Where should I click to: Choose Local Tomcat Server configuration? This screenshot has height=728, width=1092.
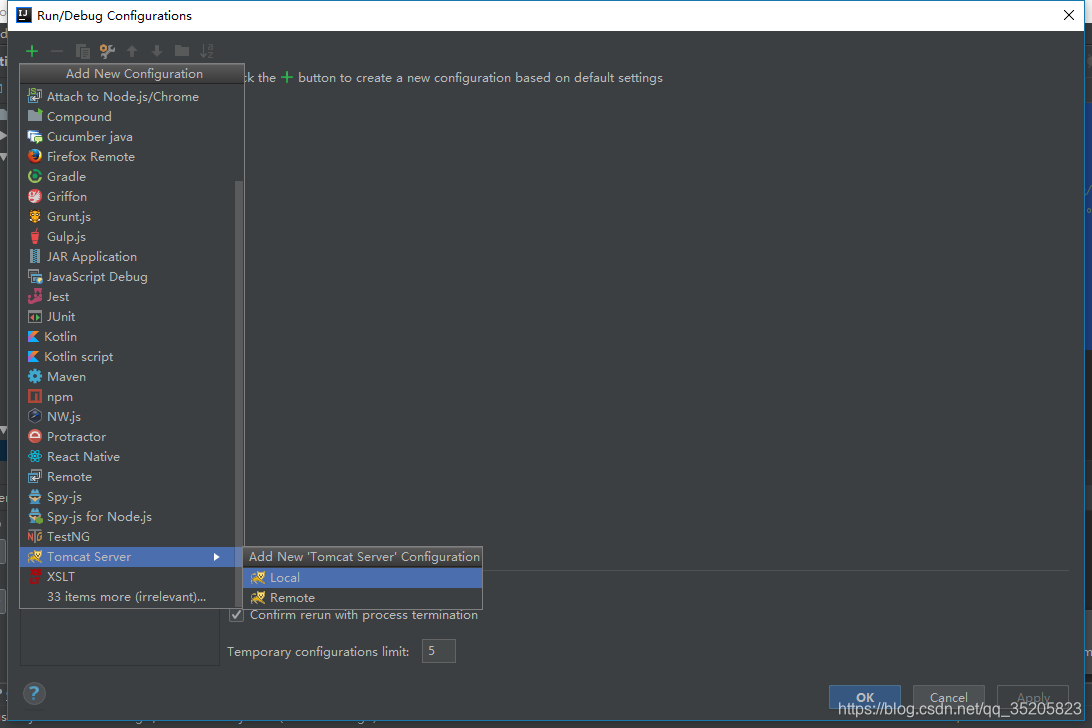(x=362, y=578)
